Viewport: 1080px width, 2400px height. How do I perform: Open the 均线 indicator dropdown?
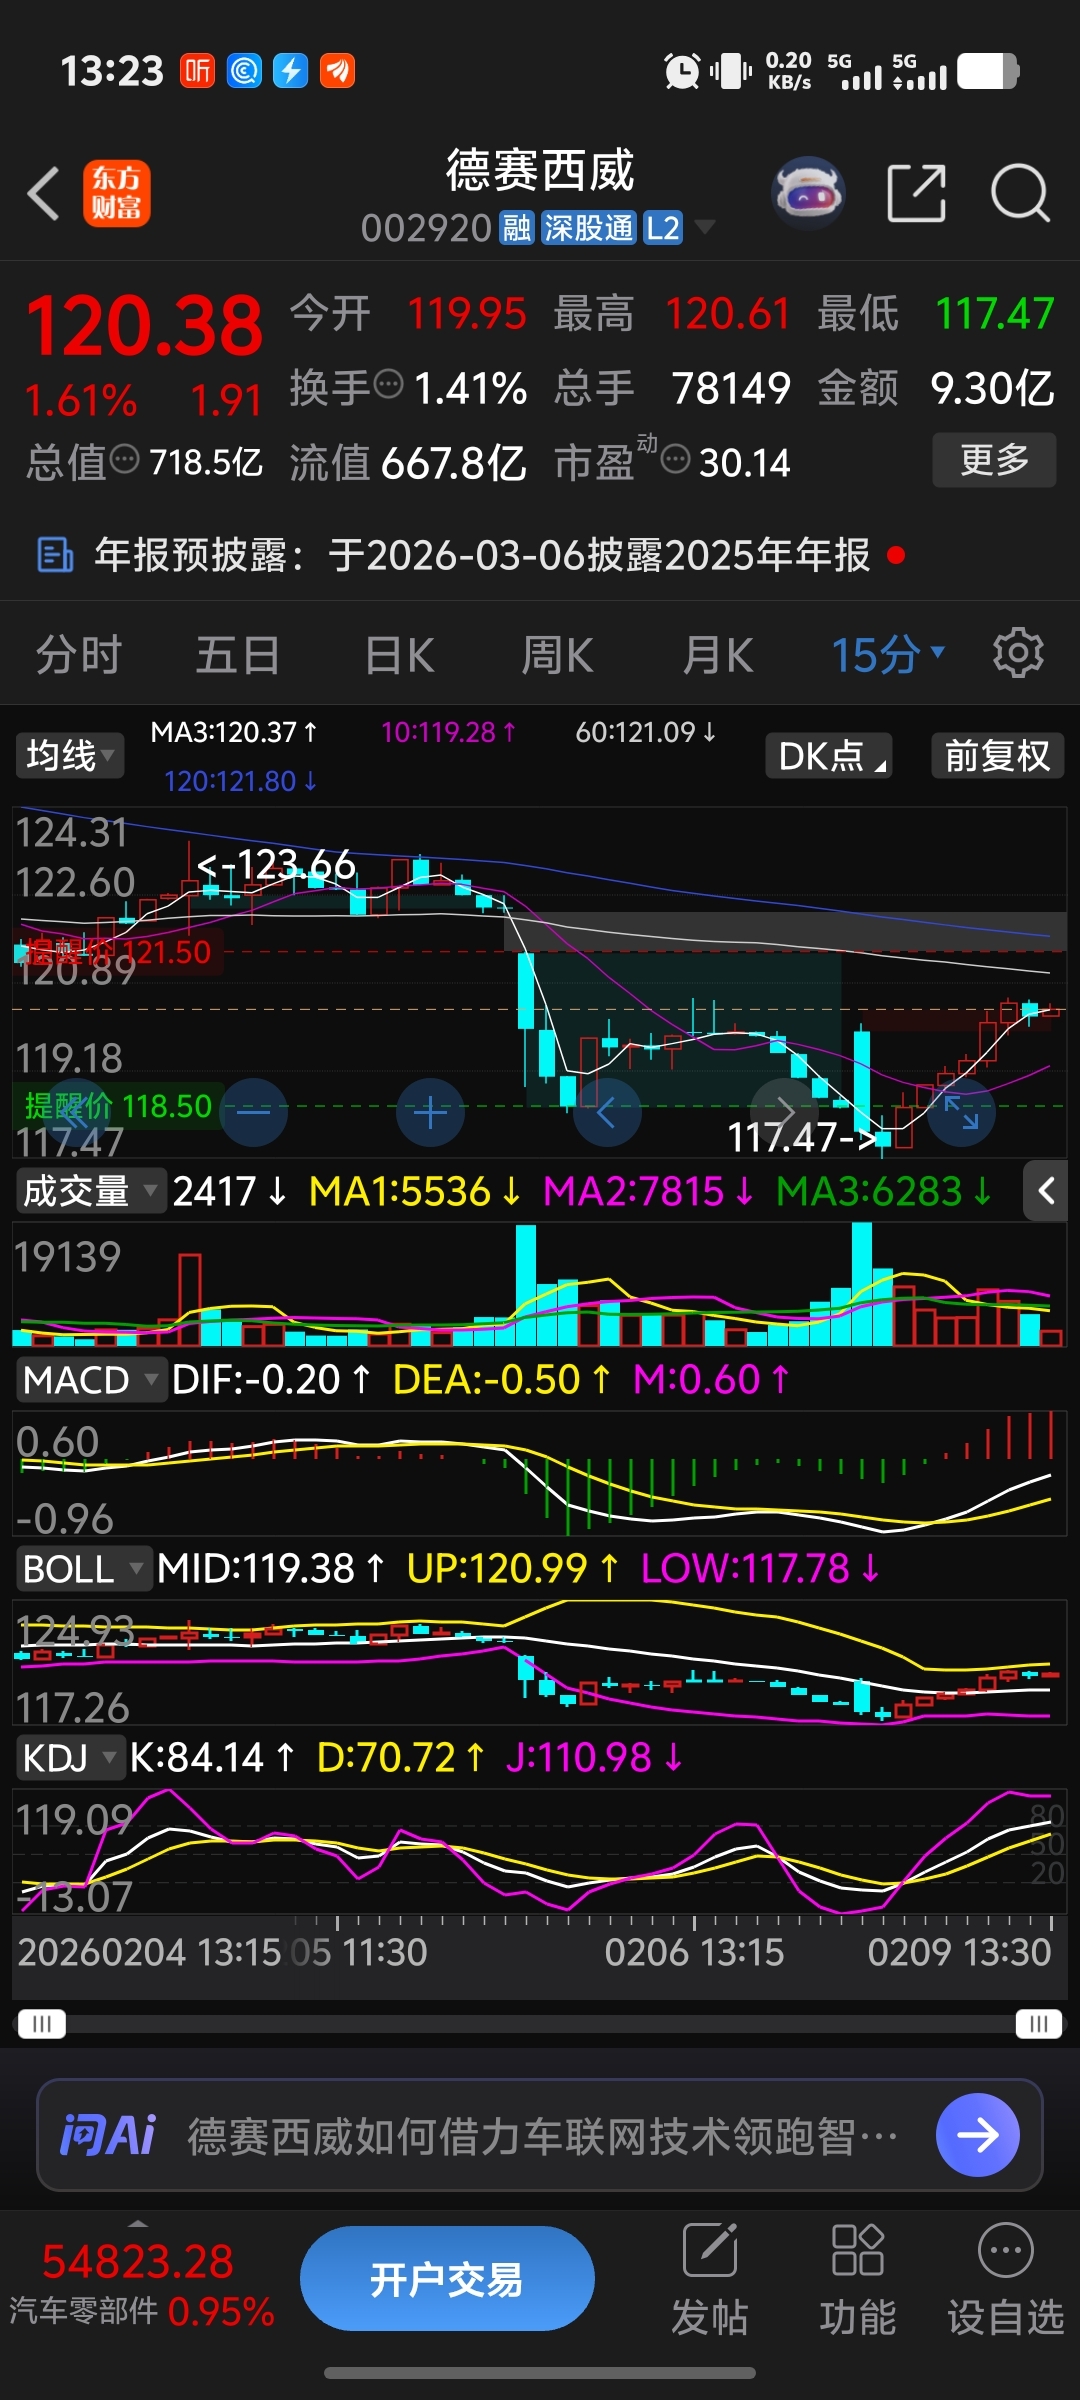69,755
